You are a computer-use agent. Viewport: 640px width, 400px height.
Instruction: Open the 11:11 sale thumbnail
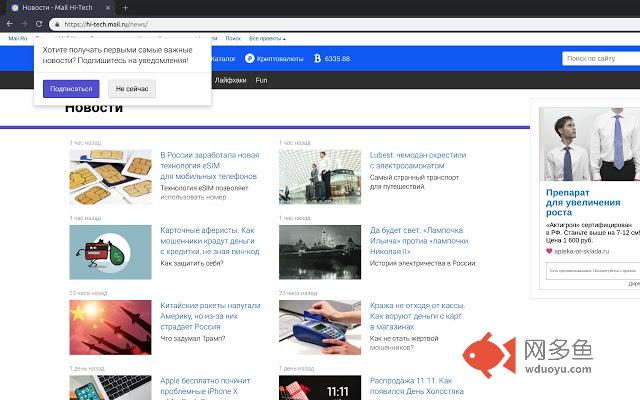[x=320, y=388]
